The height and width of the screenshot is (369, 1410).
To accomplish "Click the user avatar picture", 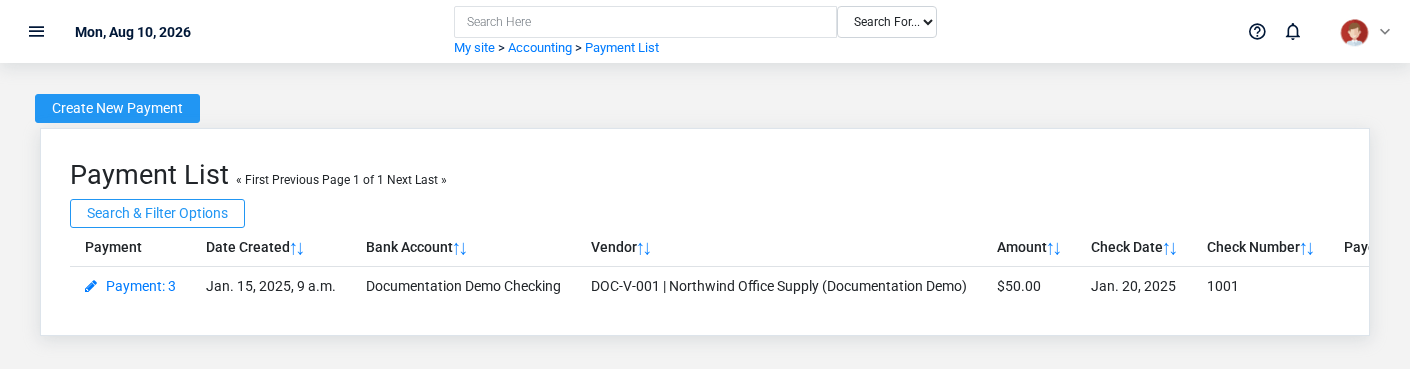I will [1354, 32].
